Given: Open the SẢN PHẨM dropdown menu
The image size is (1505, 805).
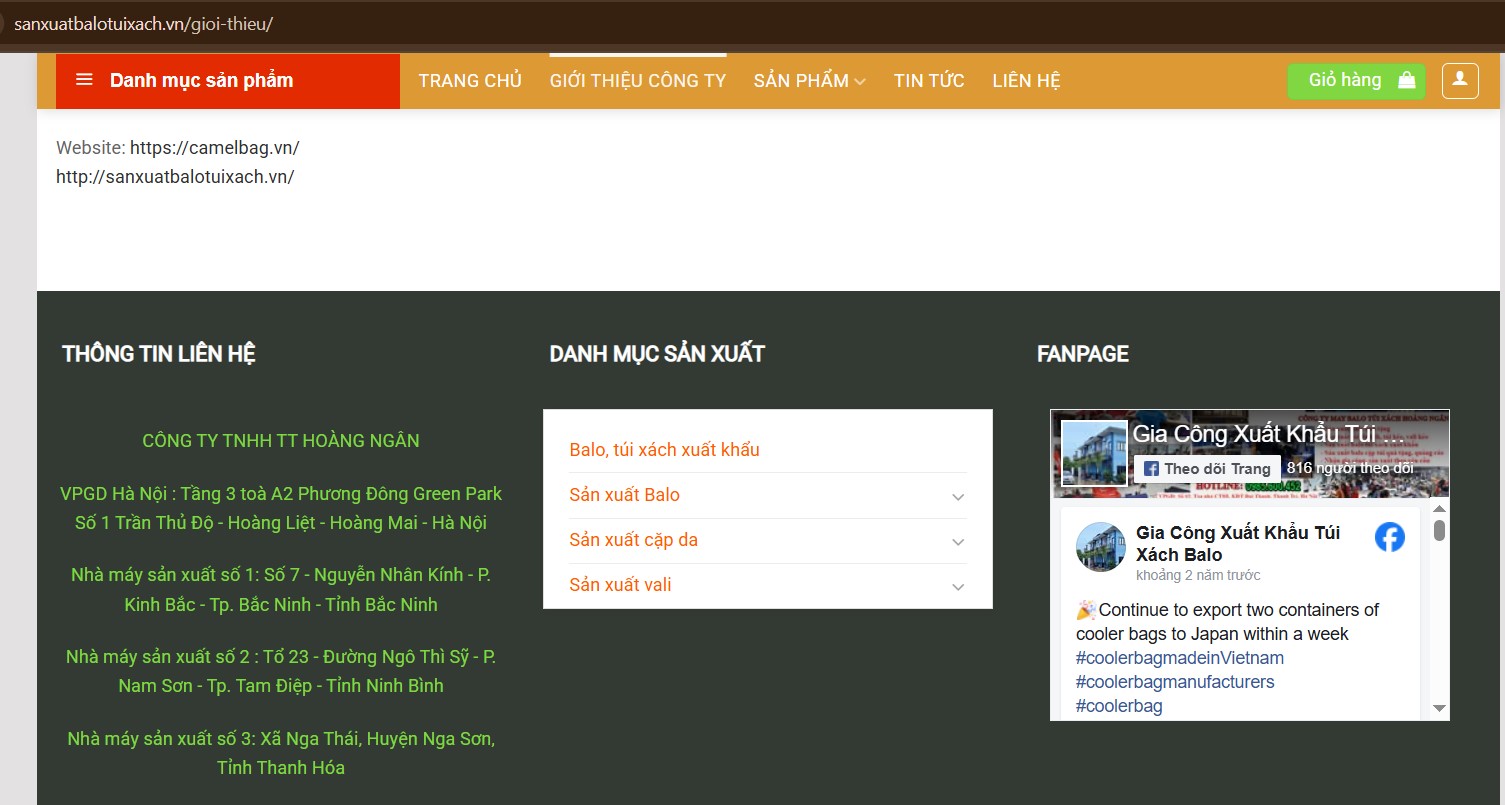Looking at the screenshot, I should coord(809,80).
